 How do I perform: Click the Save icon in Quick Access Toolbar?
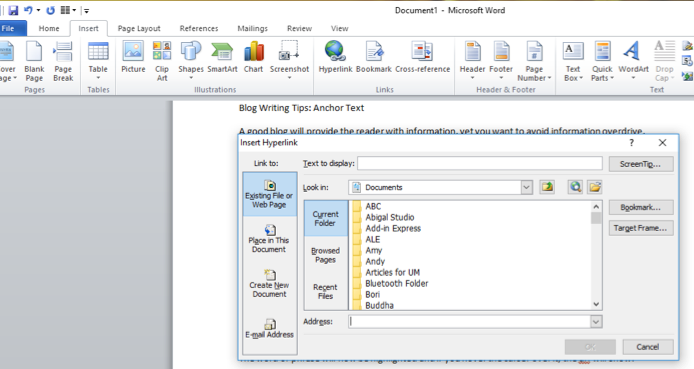tap(13, 10)
